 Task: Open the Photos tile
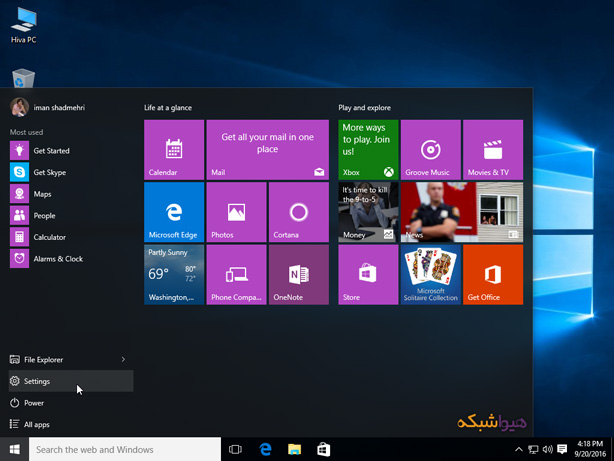236,212
